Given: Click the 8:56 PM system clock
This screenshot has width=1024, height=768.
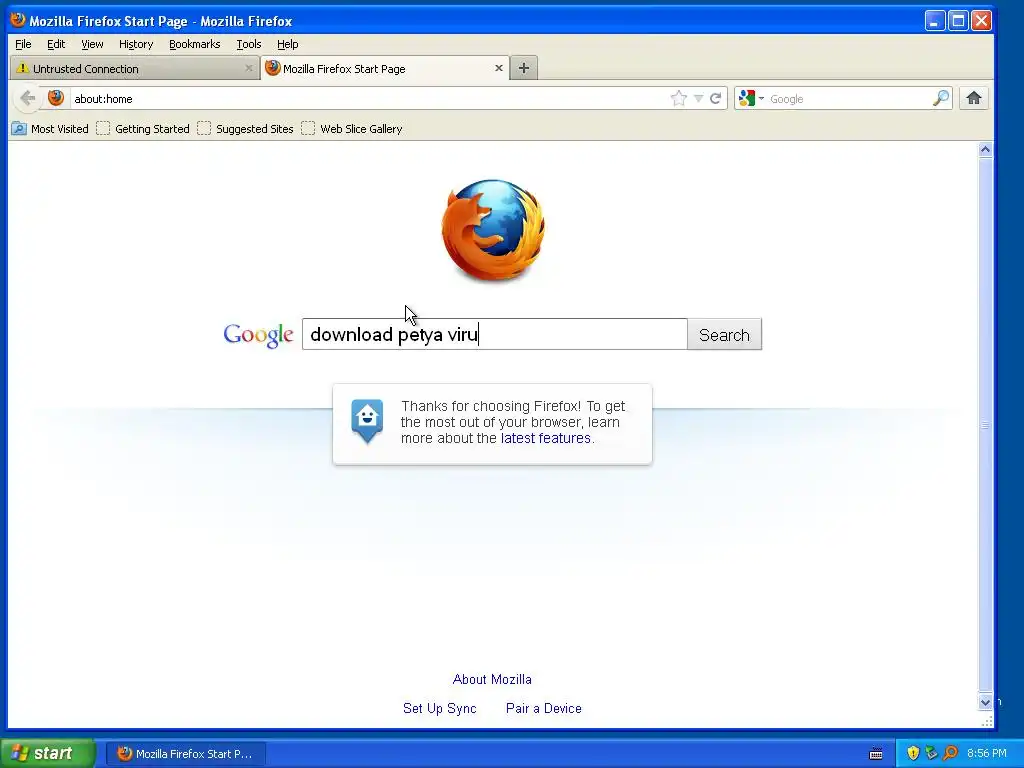Looking at the screenshot, I should (987, 753).
